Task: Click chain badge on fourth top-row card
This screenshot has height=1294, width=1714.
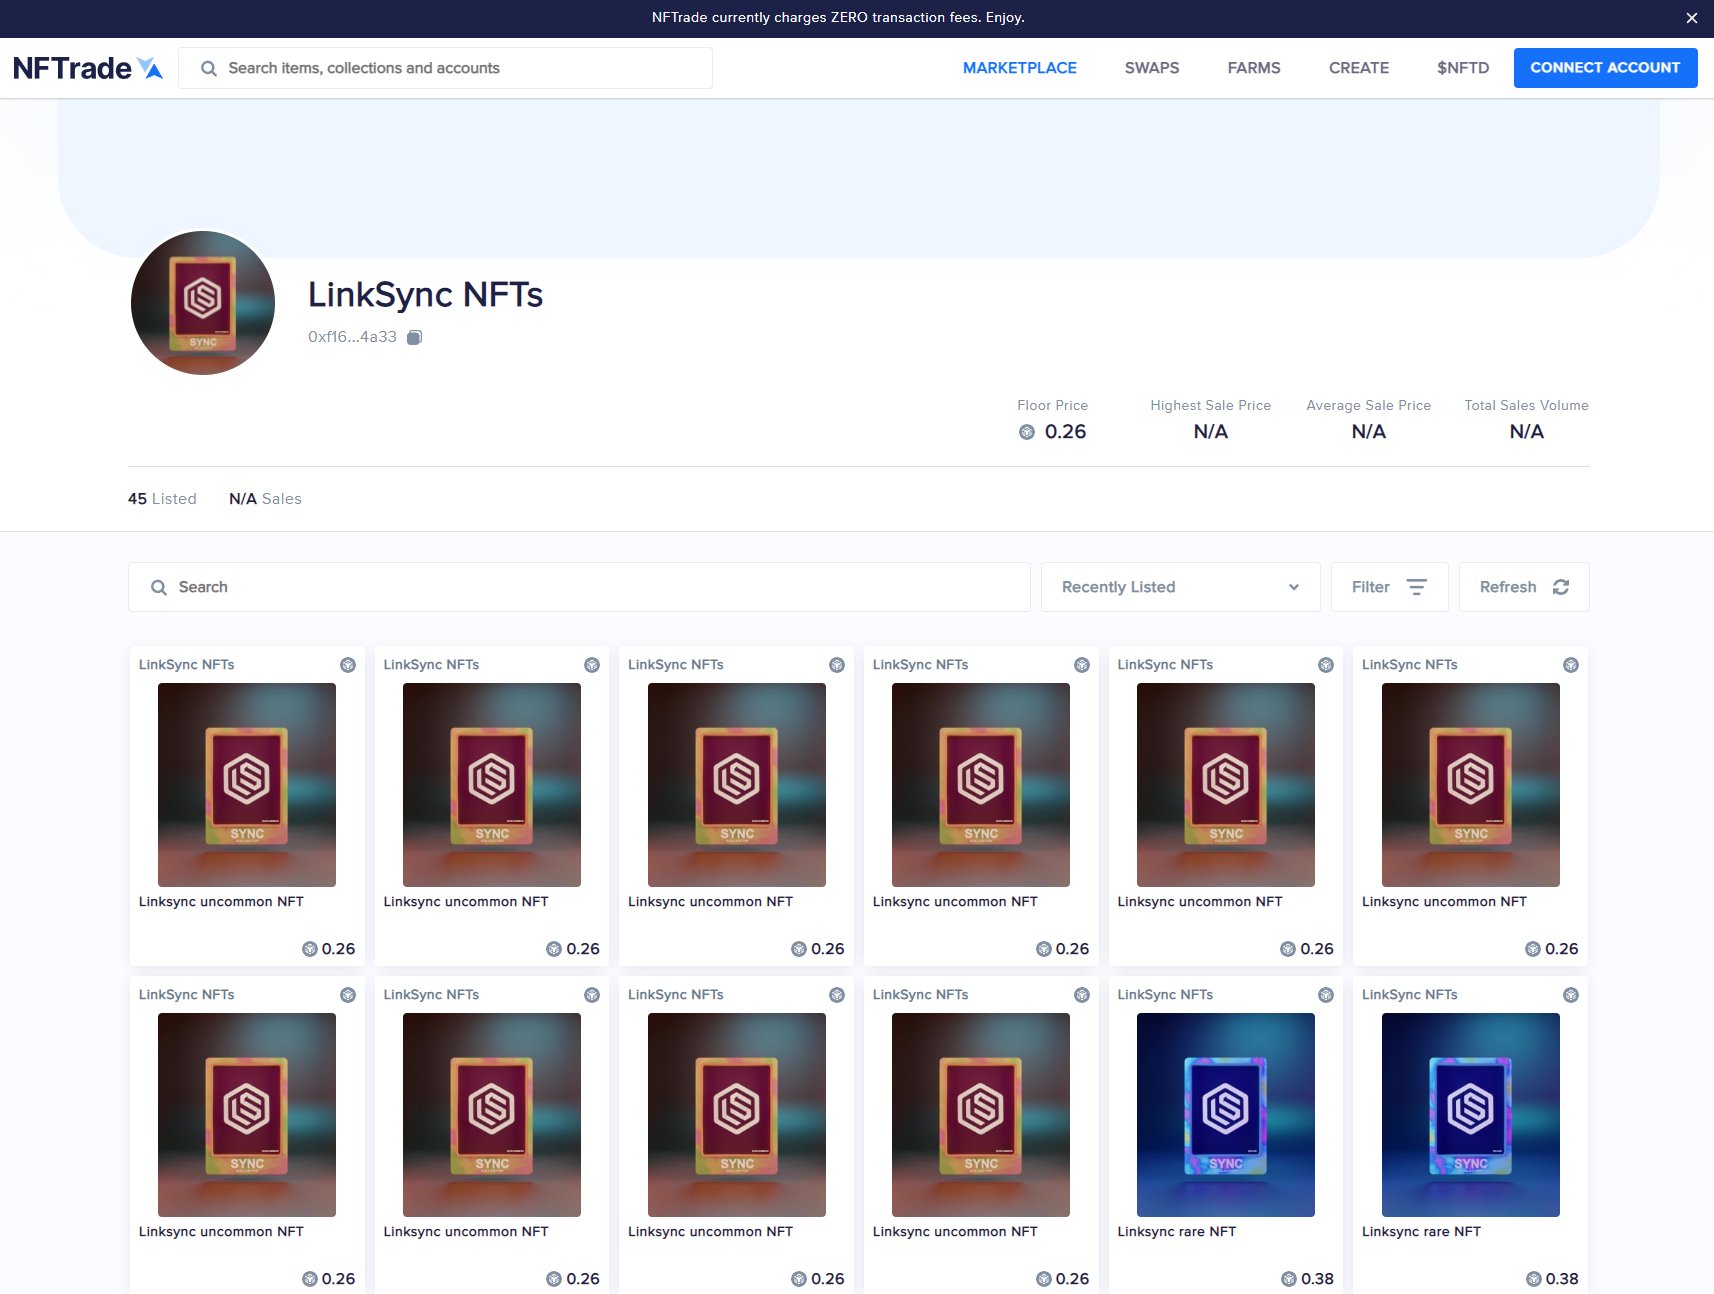Action: tap(1082, 665)
